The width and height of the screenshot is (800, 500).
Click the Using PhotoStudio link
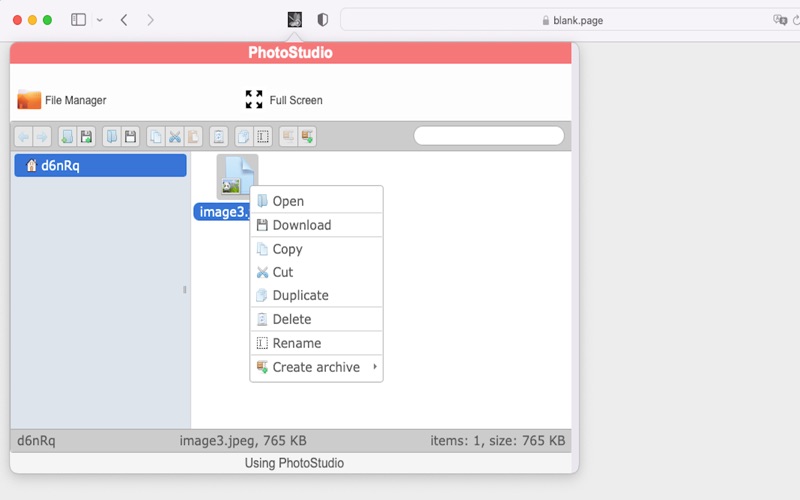pos(294,463)
